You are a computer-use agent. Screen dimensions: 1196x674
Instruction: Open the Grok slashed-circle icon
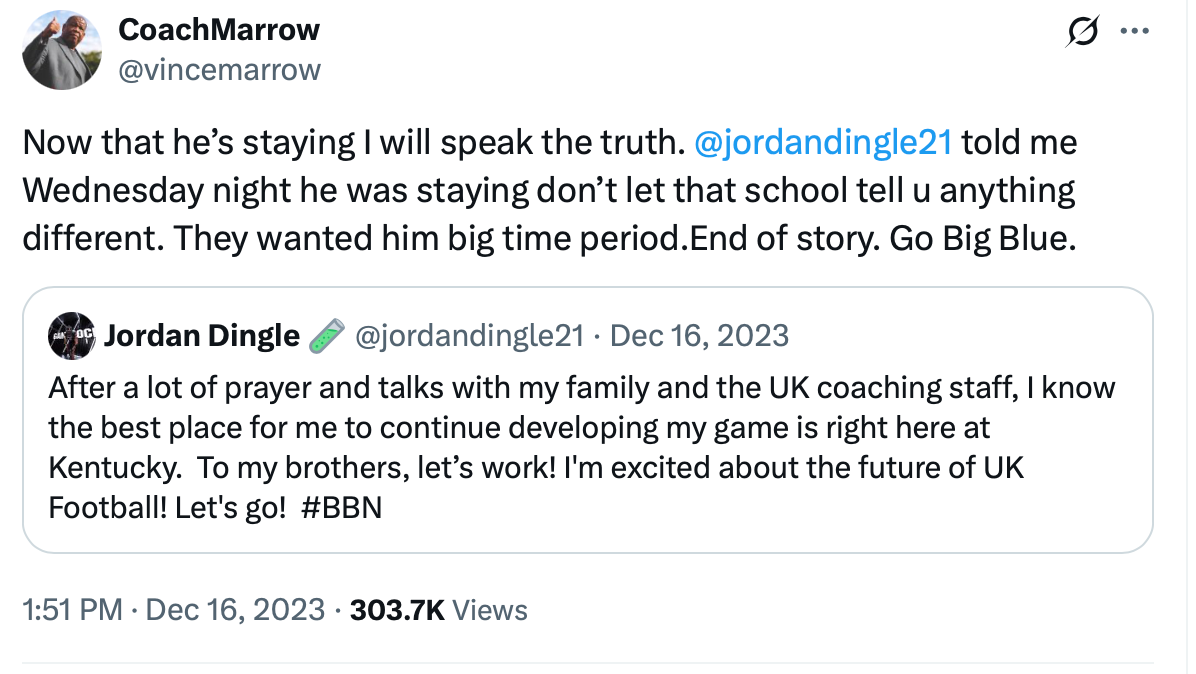[1083, 33]
